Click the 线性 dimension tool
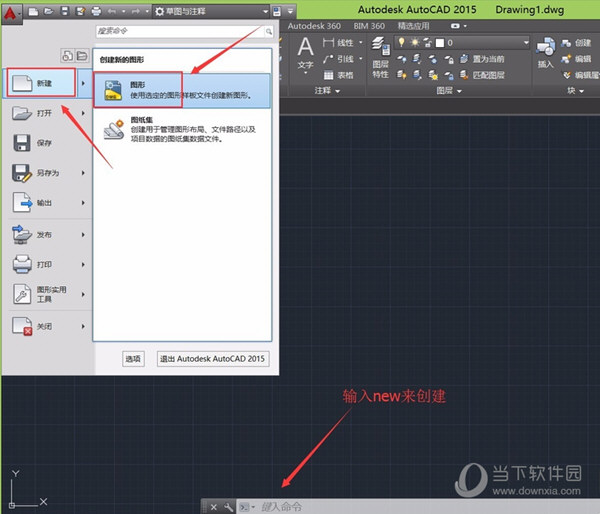 [338, 42]
